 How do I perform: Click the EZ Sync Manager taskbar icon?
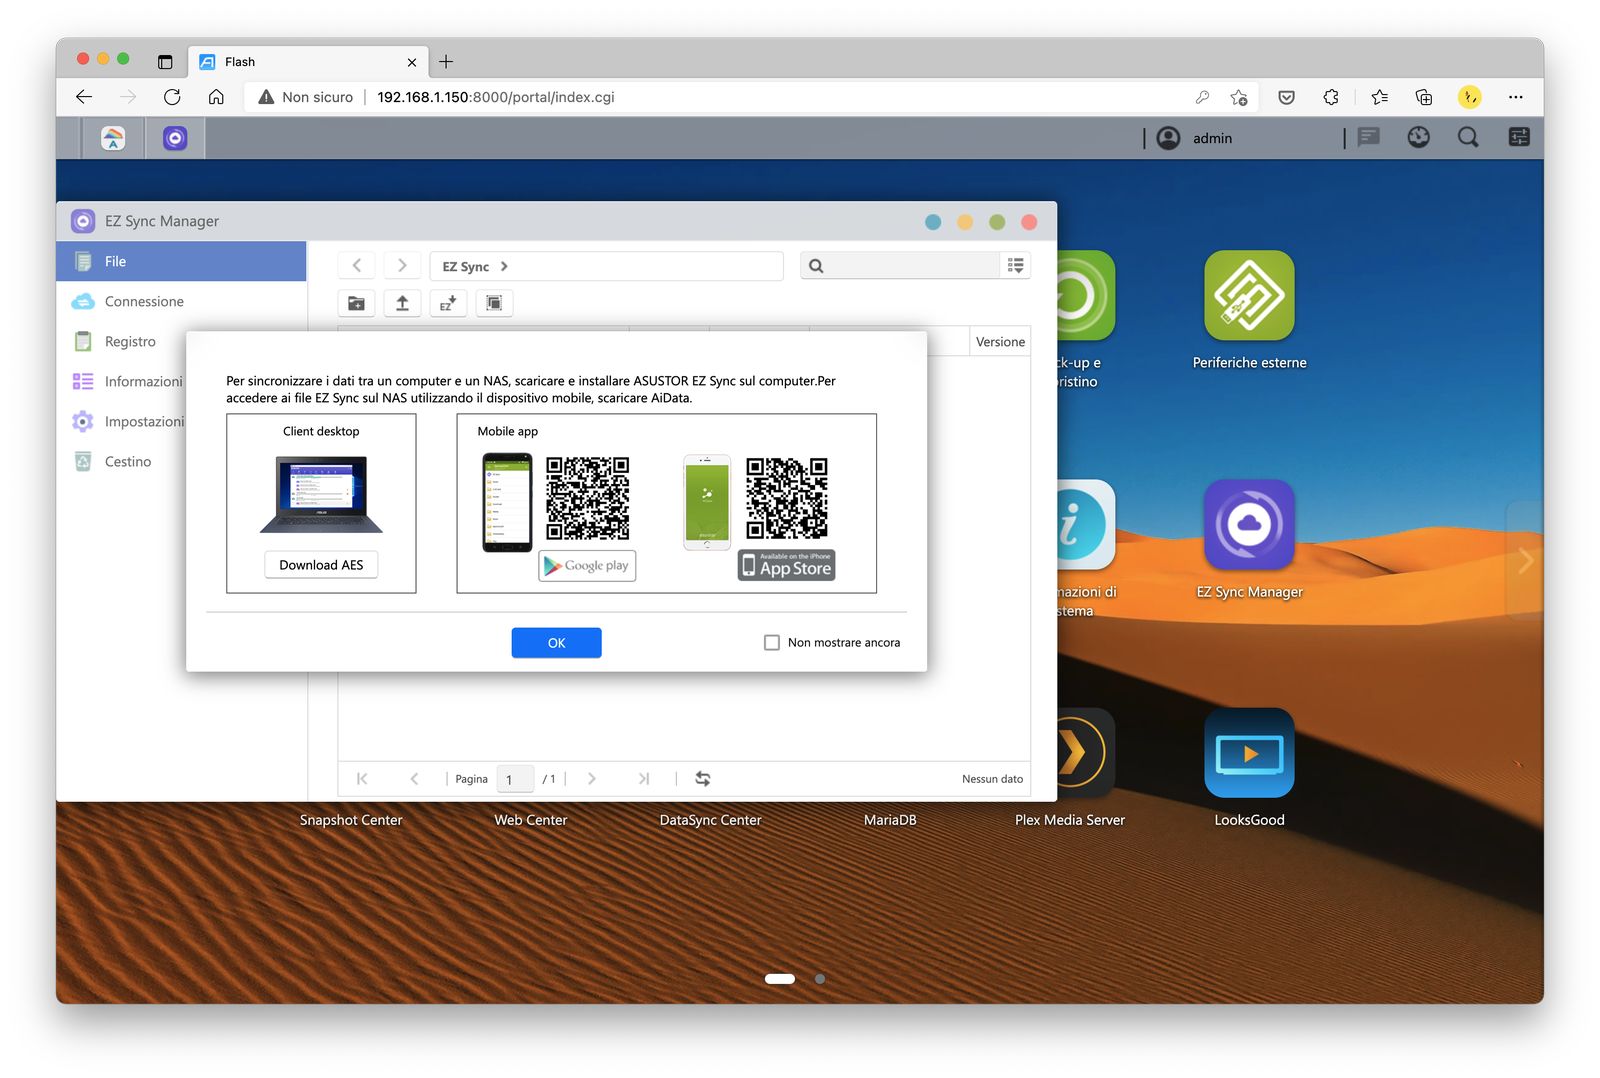click(x=175, y=138)
